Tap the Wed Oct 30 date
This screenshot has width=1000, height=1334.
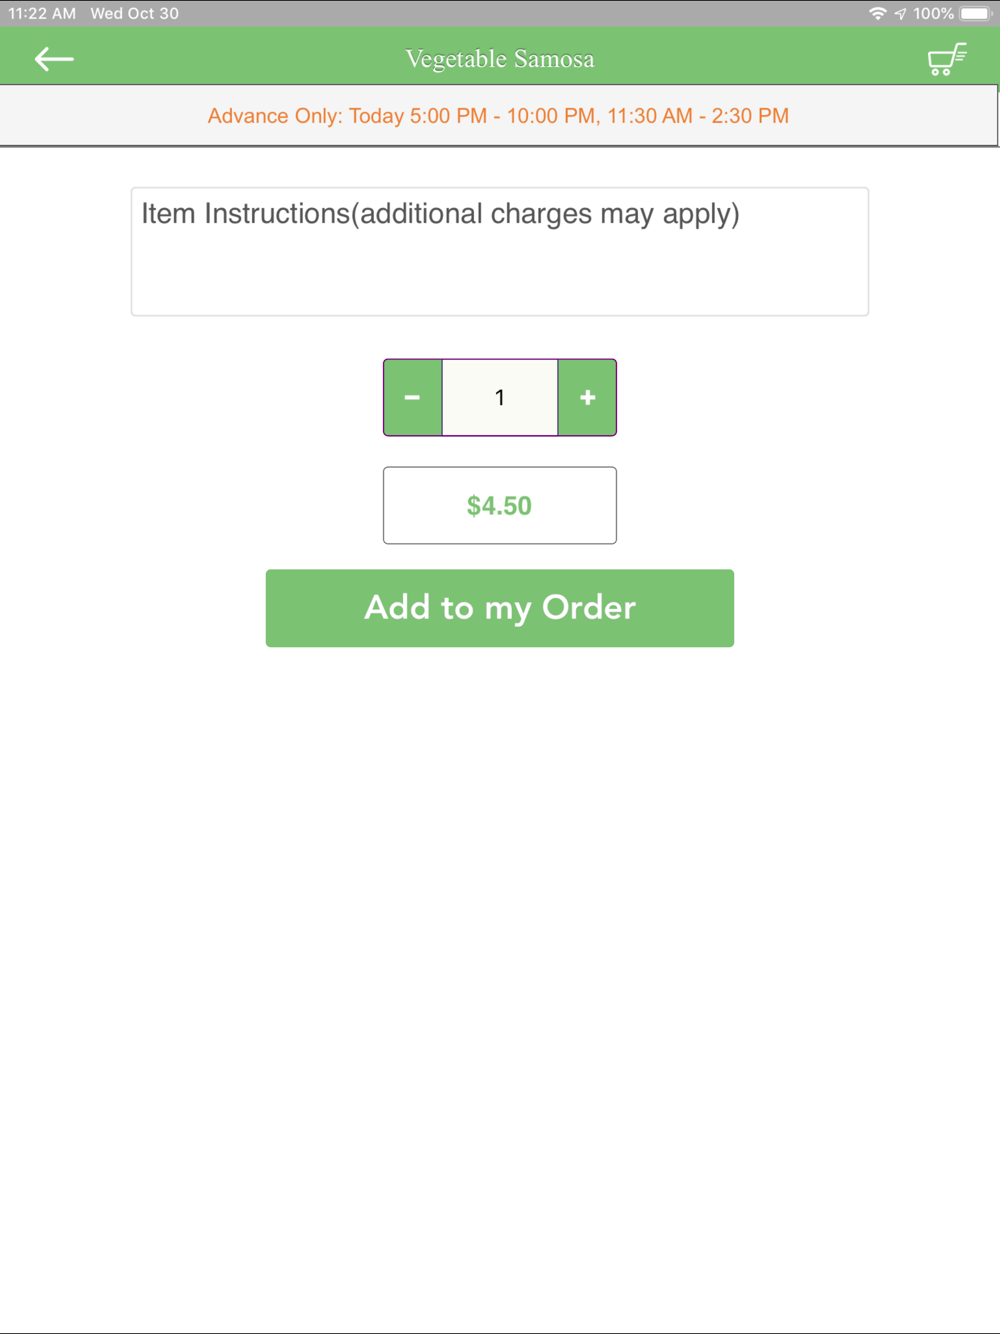[x=134, y=14]
